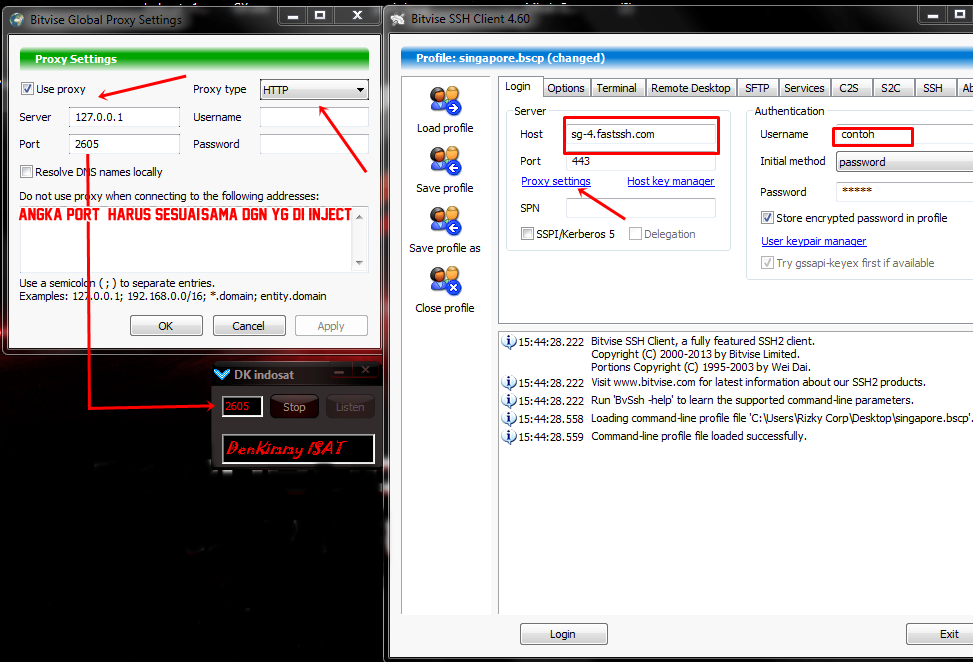
Task: Click the proxy exclusion list scrollbar
Action: point(359,239)
